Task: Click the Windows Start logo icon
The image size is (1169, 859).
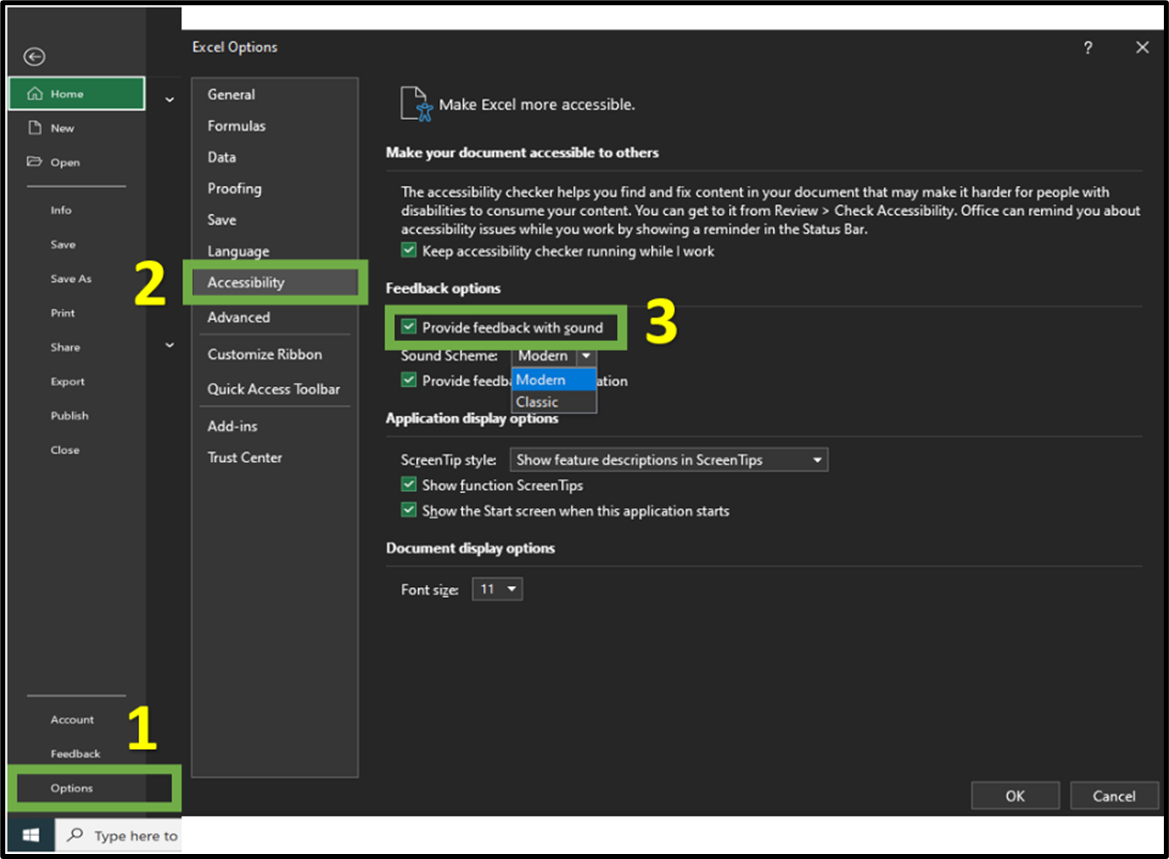Action: 30,835
